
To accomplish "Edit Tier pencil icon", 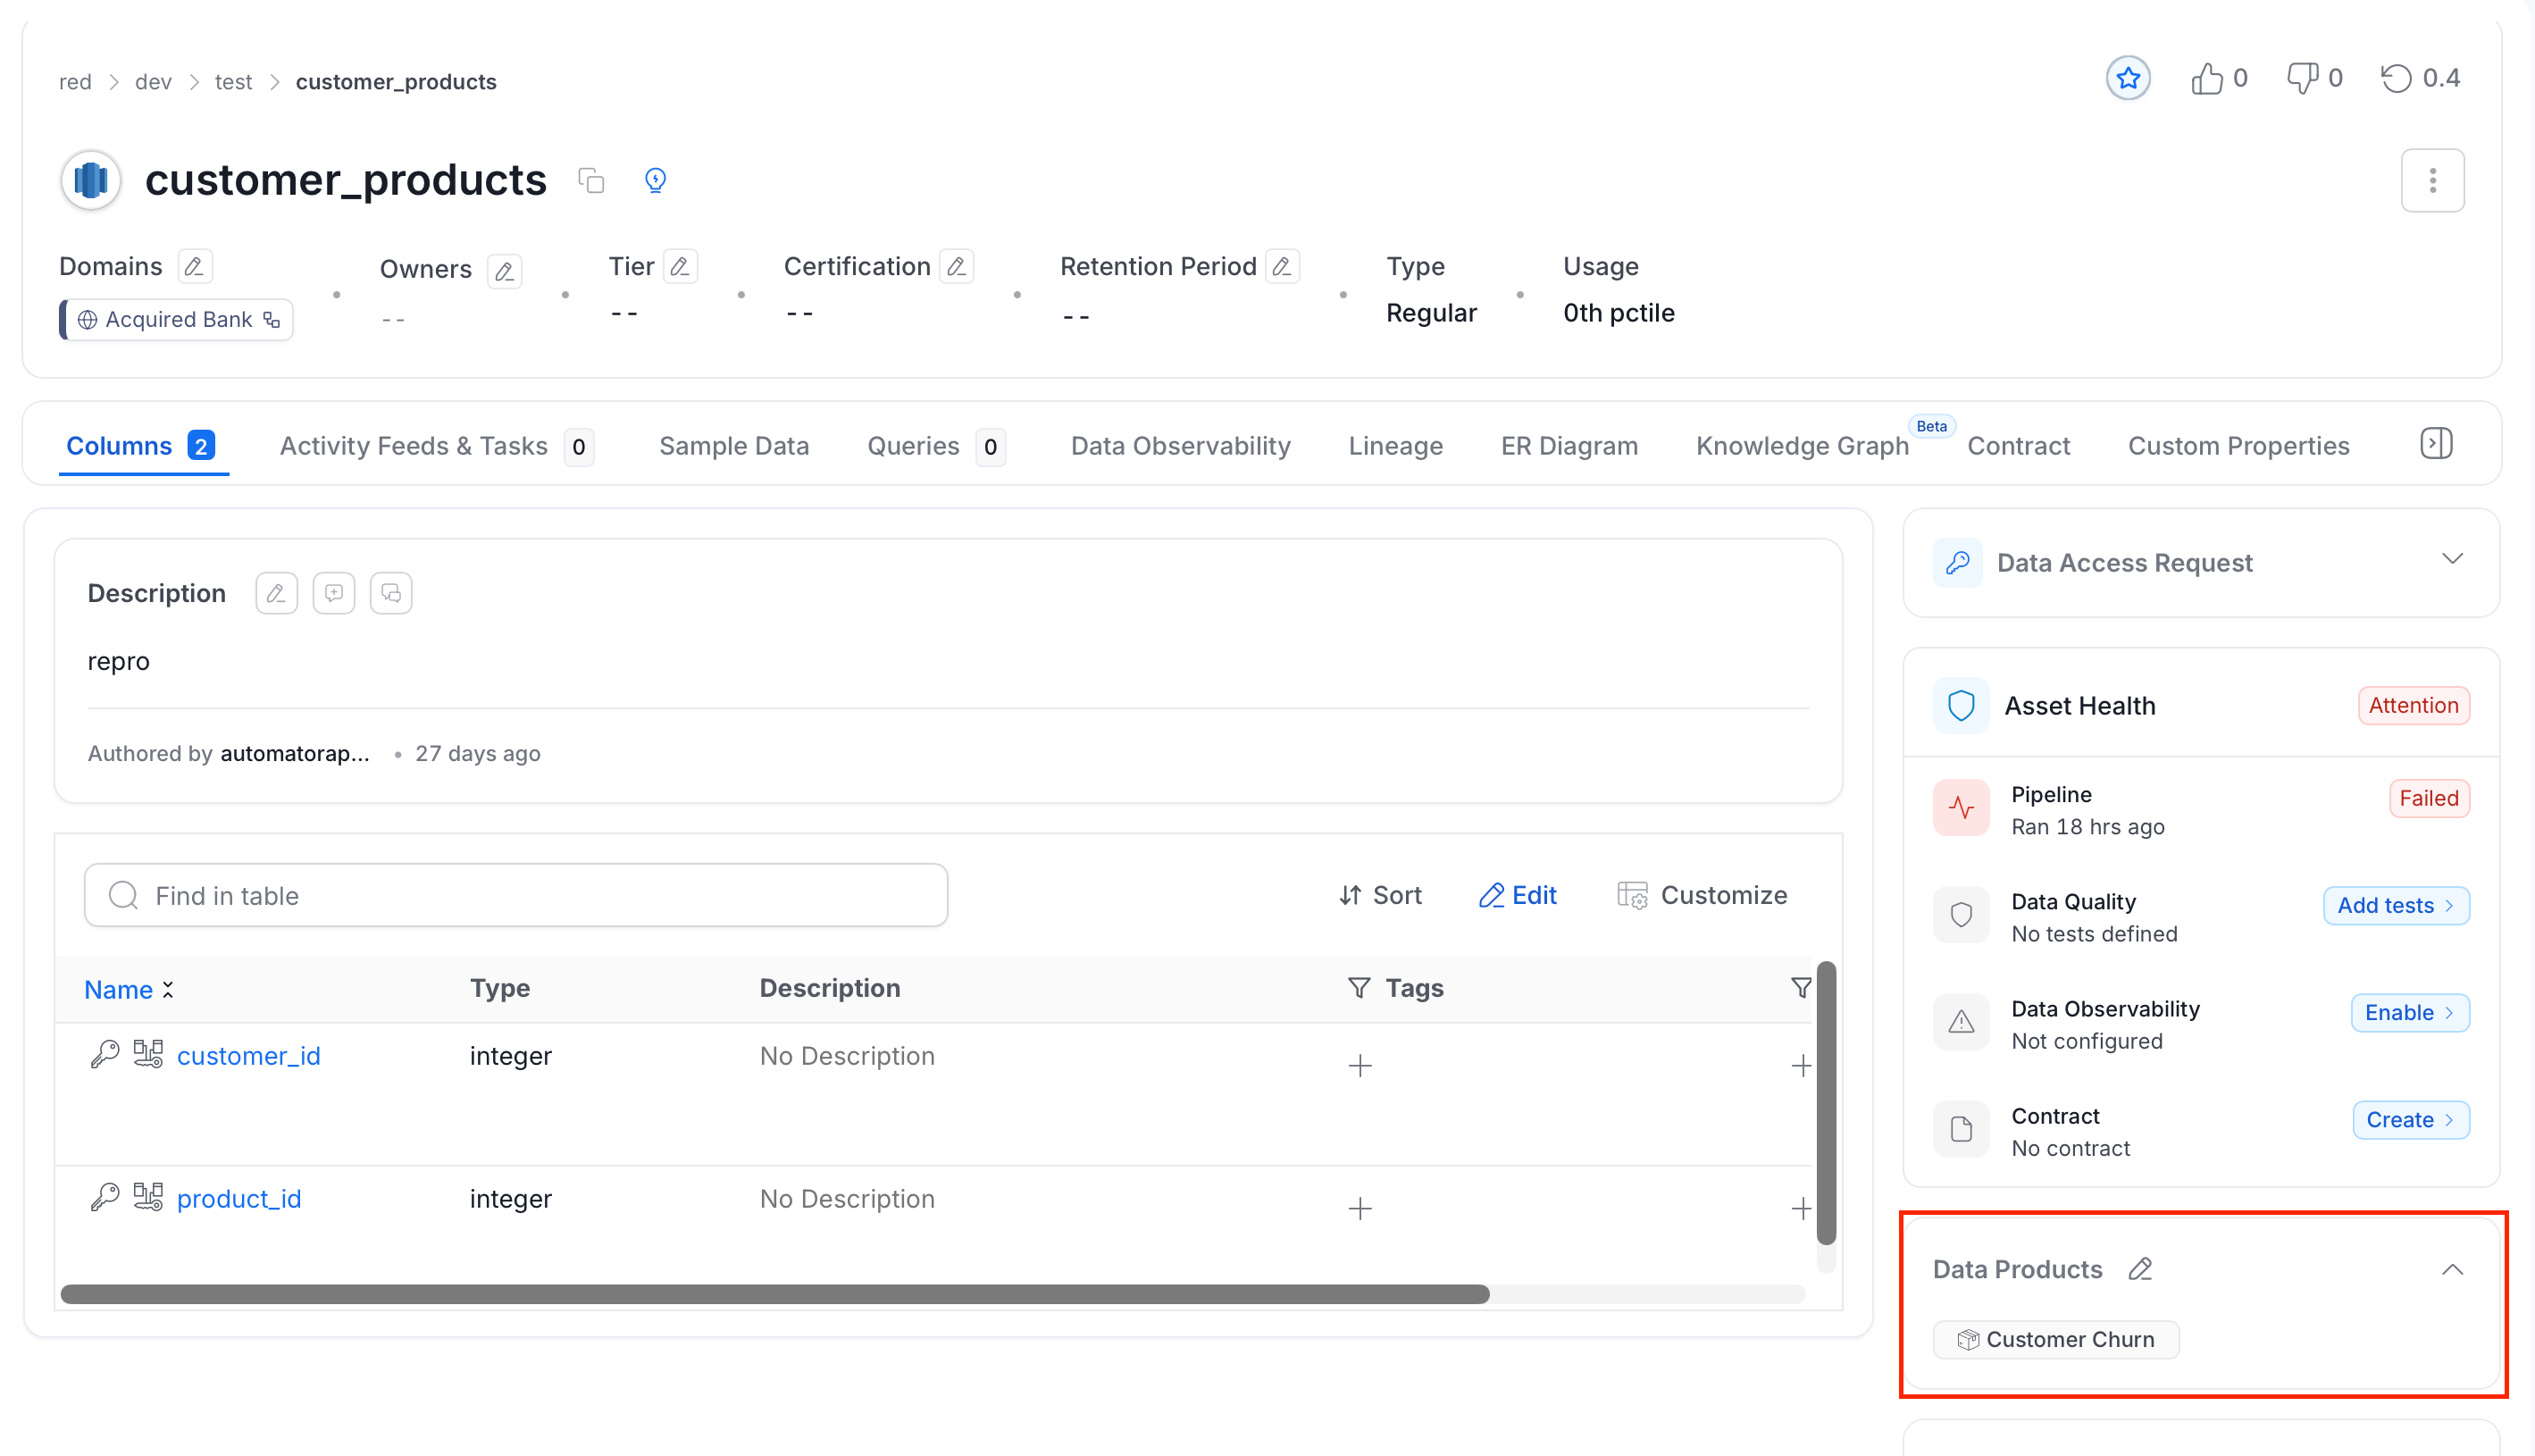I will pyautogui.click(x=680, y=266).
